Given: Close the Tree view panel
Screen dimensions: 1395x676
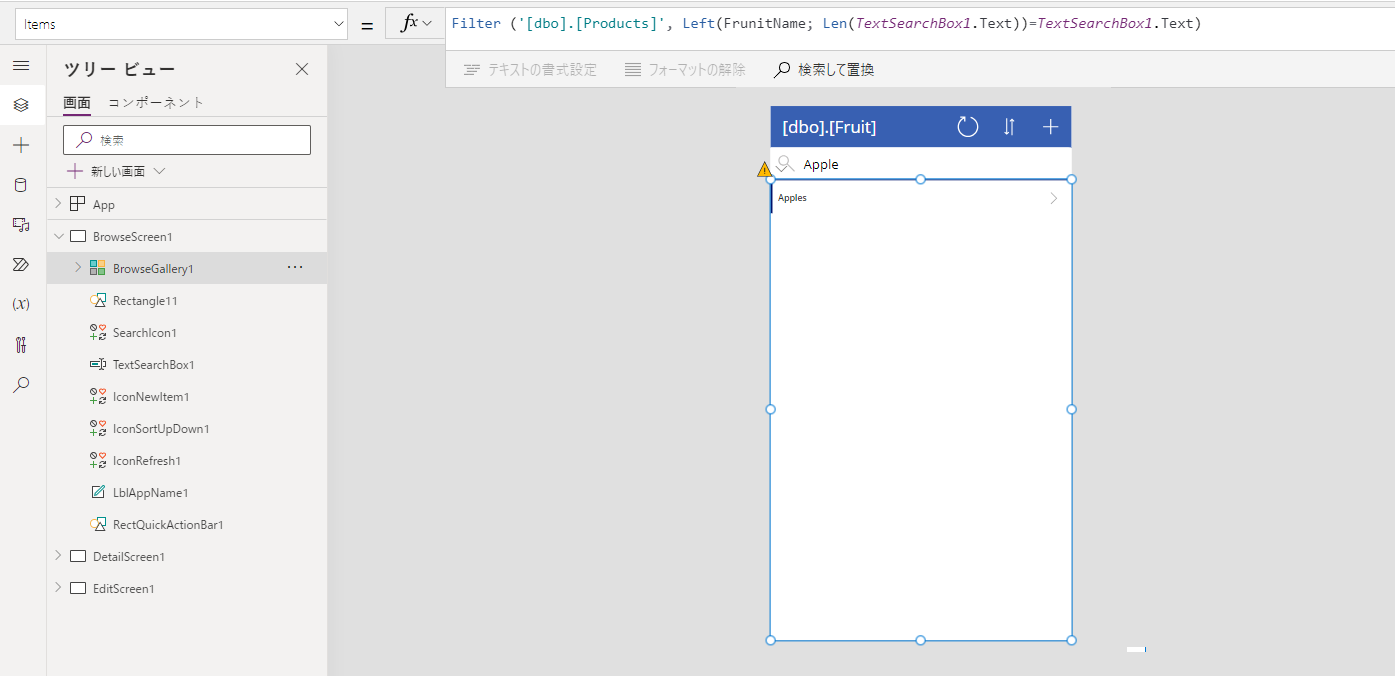Looking at the screenshot, I should tap(302, 69).
